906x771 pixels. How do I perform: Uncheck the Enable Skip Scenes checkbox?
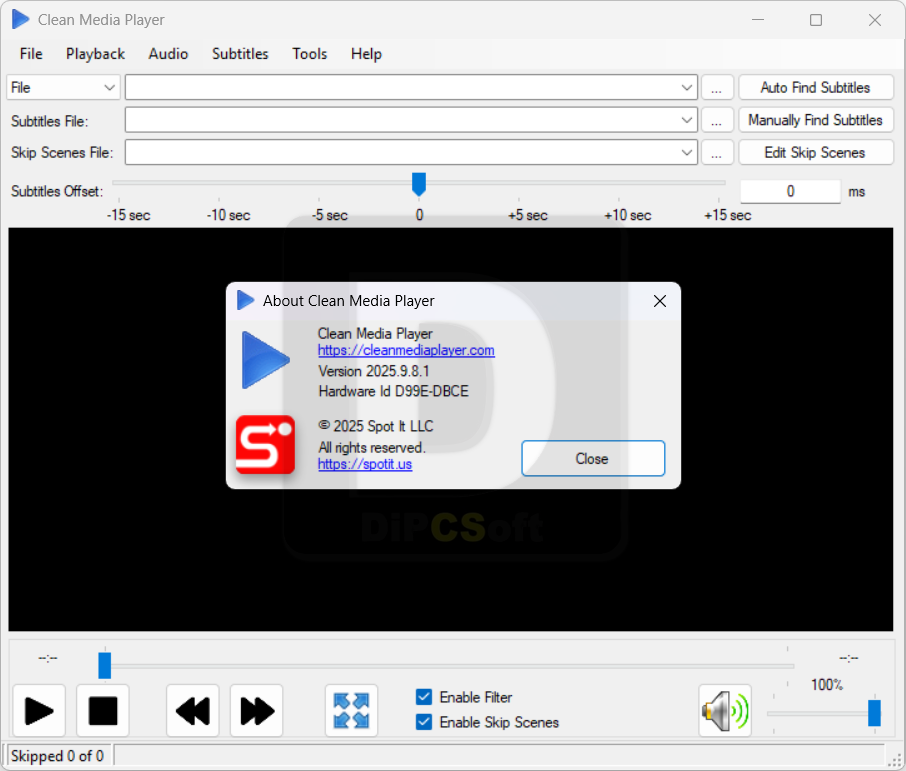pos(424,722)
